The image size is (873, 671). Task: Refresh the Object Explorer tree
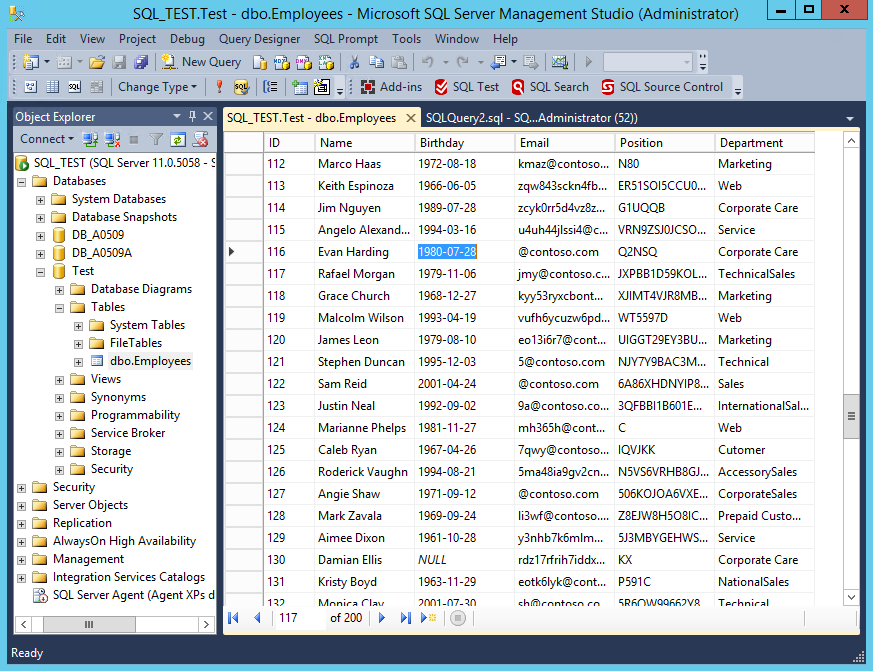click(178, 139)
